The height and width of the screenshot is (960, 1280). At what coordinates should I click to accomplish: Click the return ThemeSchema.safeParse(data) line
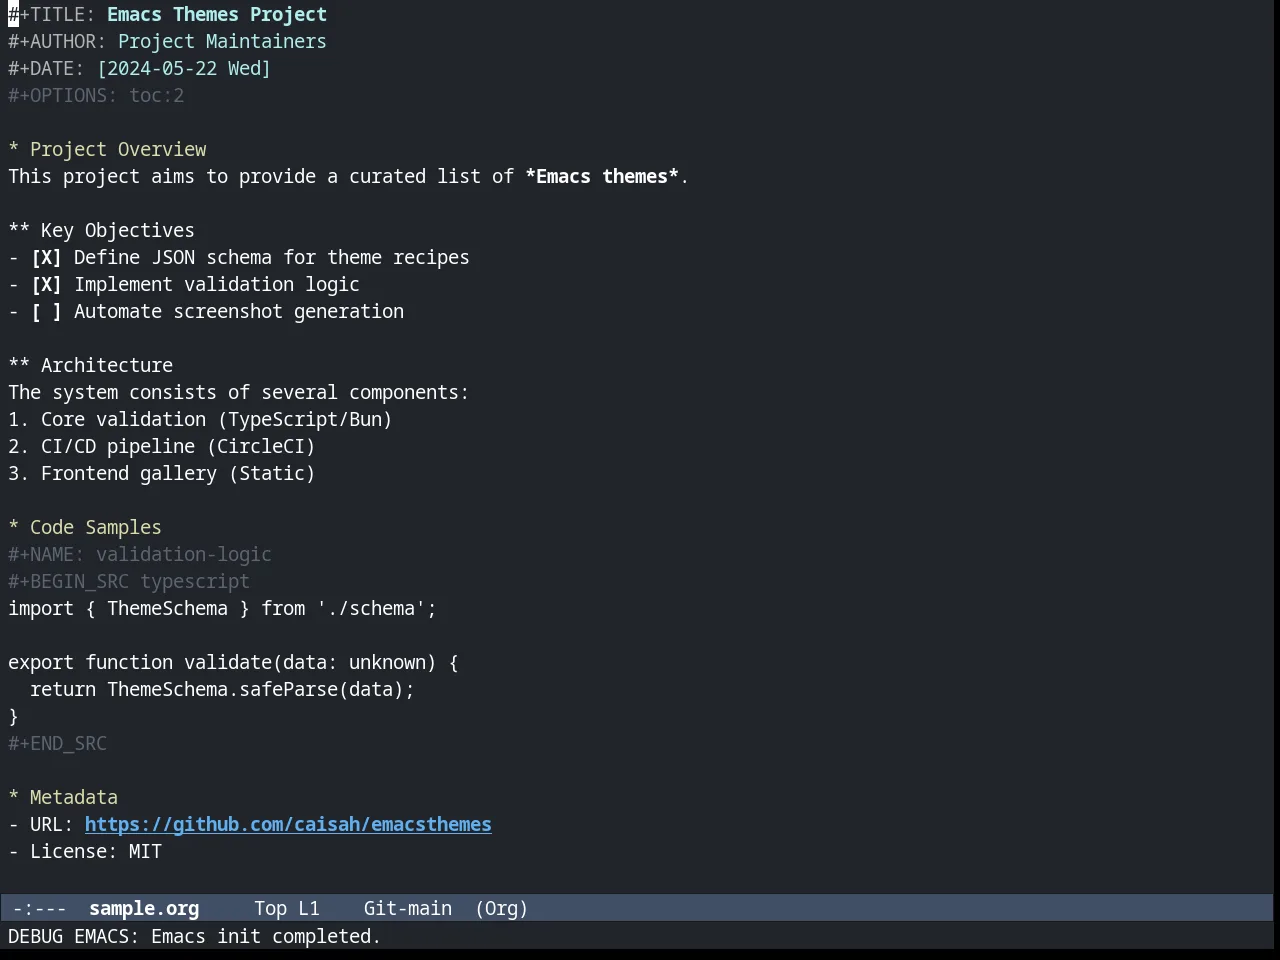click(x=222, y=689)
